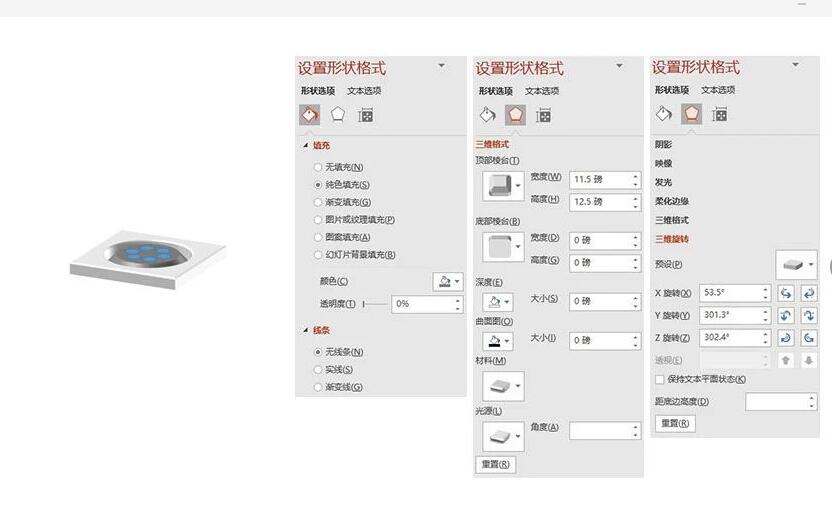Click perspective widen arrow icon

pos(809,360)
